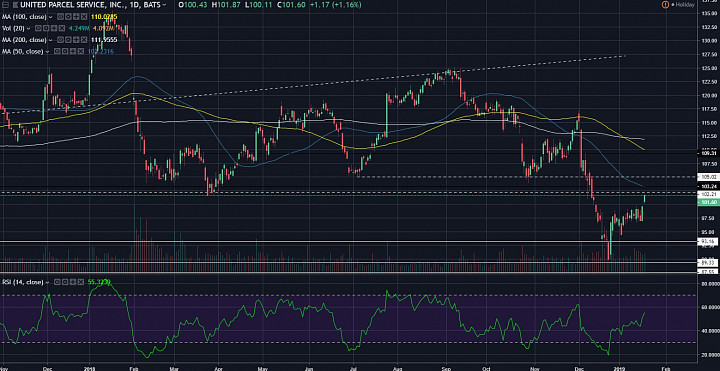Open the third icon on the MA 50 row
720x371 pixels.
tap(73, 51)
